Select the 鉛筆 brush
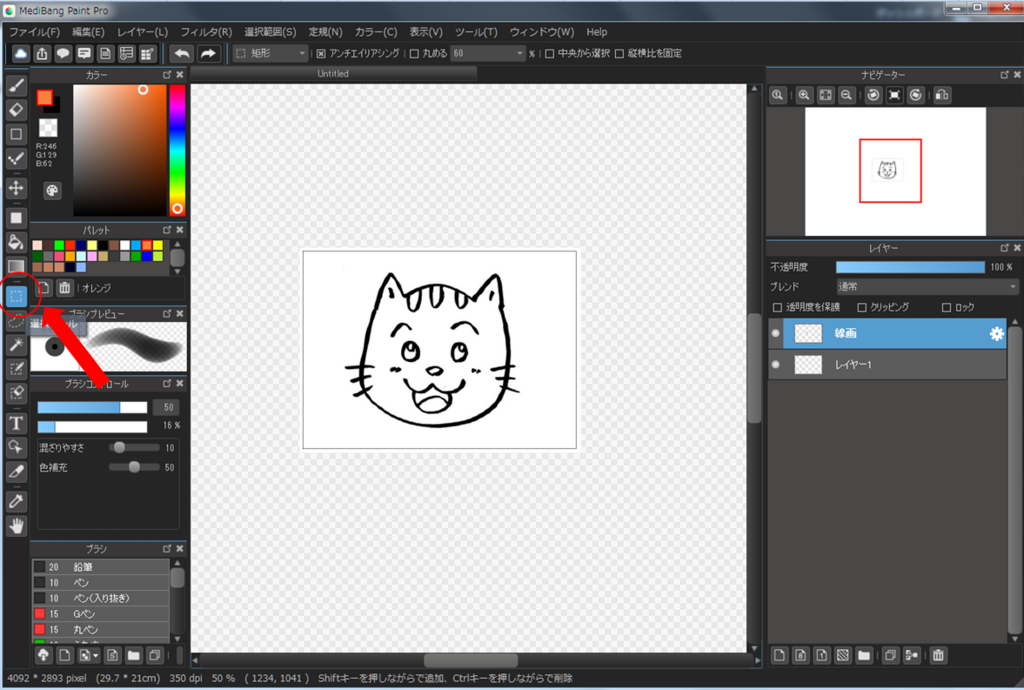The image size is (1024, 690). click(101, 567)
